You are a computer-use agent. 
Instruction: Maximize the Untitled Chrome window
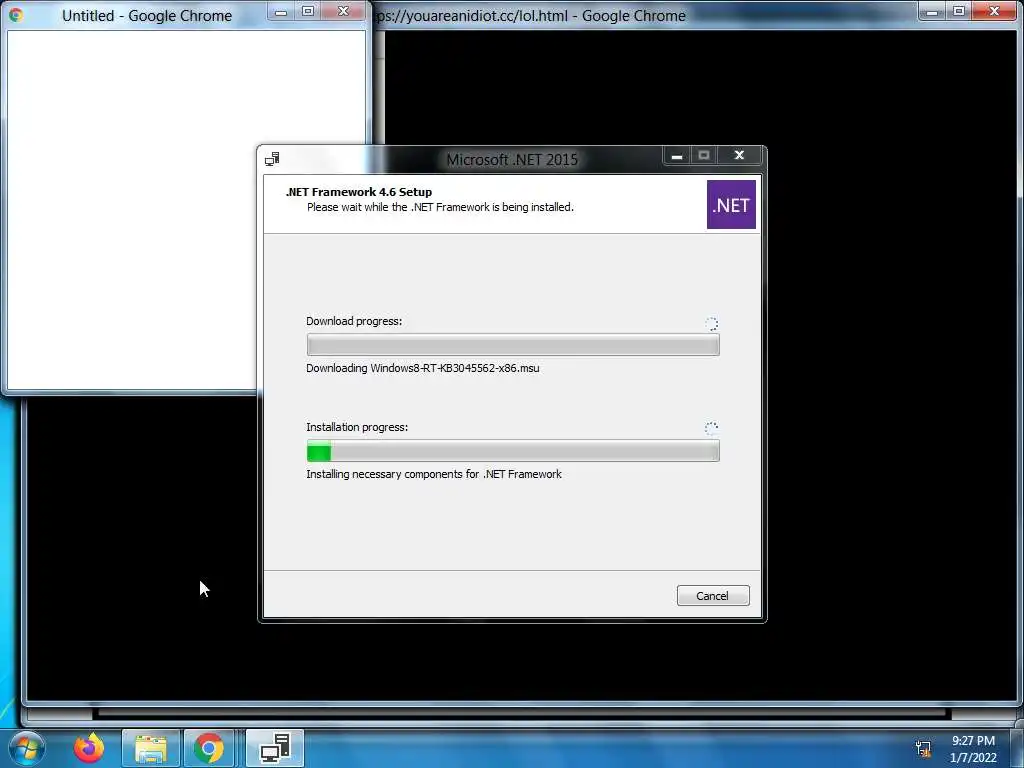click(x=308, y=12)
